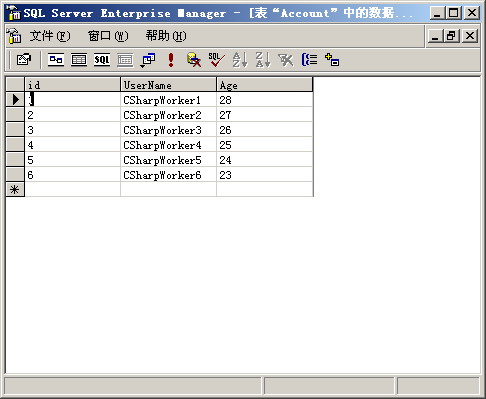Image resolution: width=486 pixels, height=399 pixels.
Task: Restore the inner document window
Action: (x=452, y=35)
